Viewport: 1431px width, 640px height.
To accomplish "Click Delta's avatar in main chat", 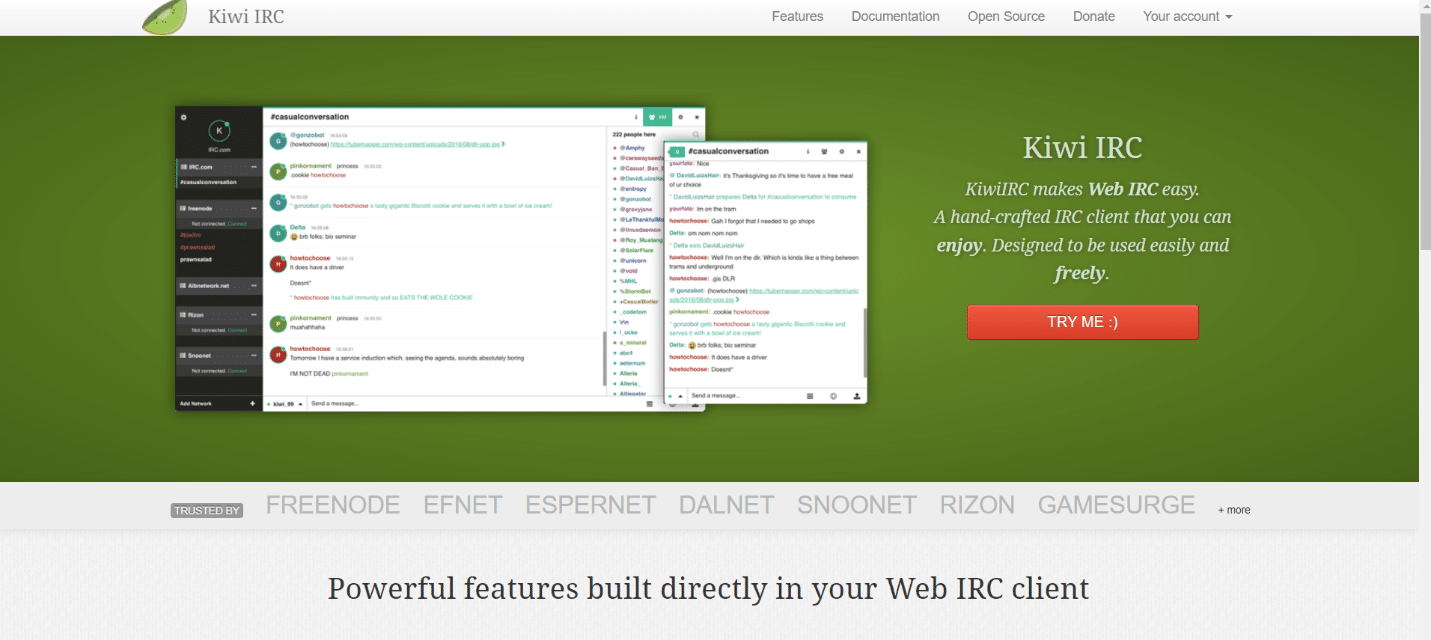I will click(x=278, y=233).
